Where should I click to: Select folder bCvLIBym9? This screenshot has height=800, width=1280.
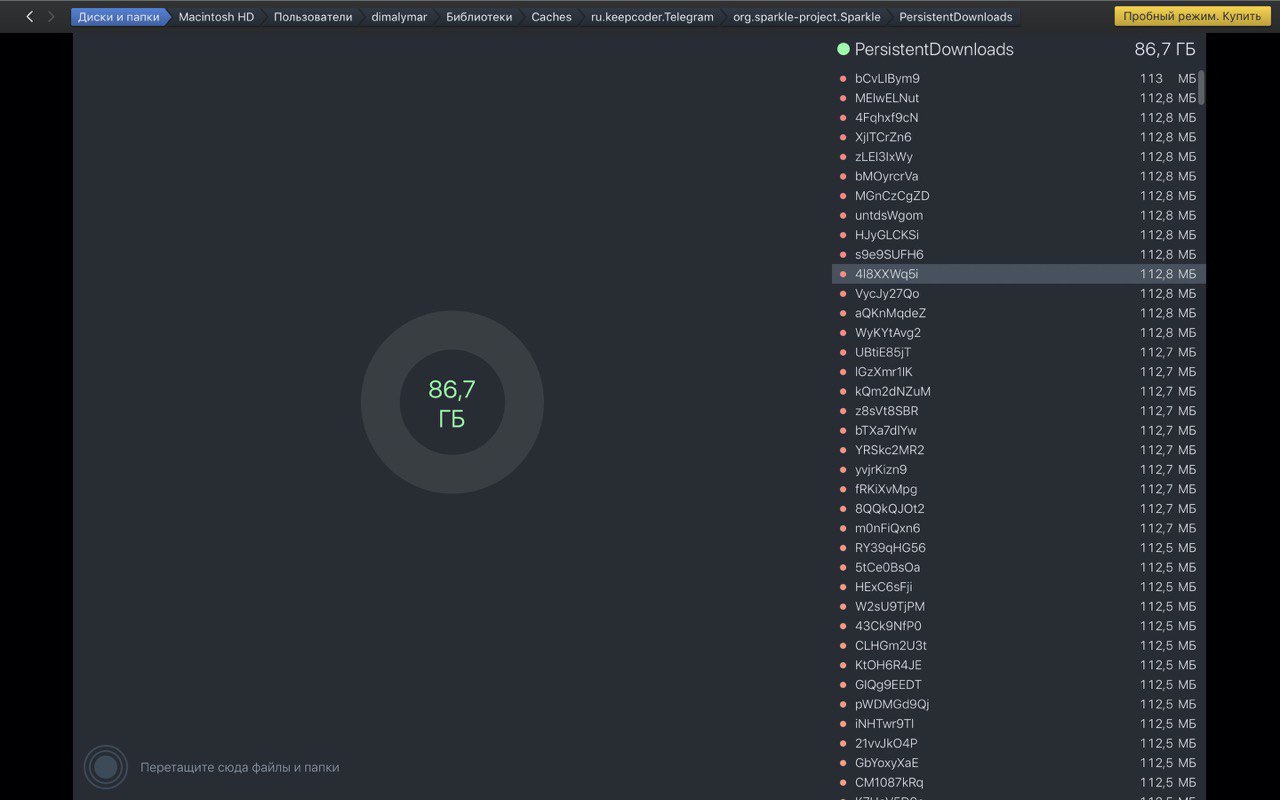tap(1019, 78)
